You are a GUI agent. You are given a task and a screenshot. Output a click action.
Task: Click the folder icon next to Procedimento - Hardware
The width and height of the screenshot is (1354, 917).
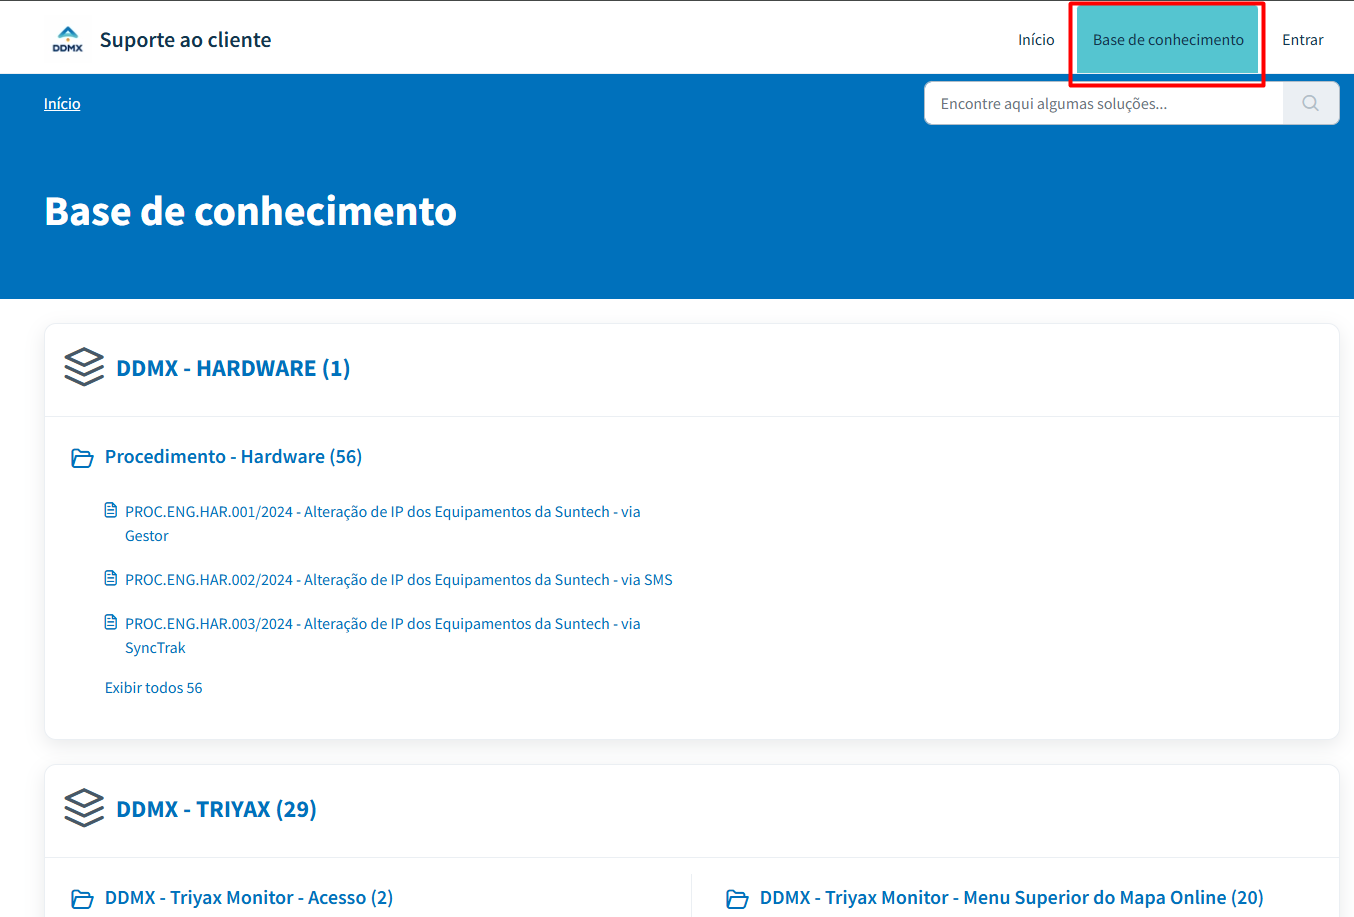82,458
